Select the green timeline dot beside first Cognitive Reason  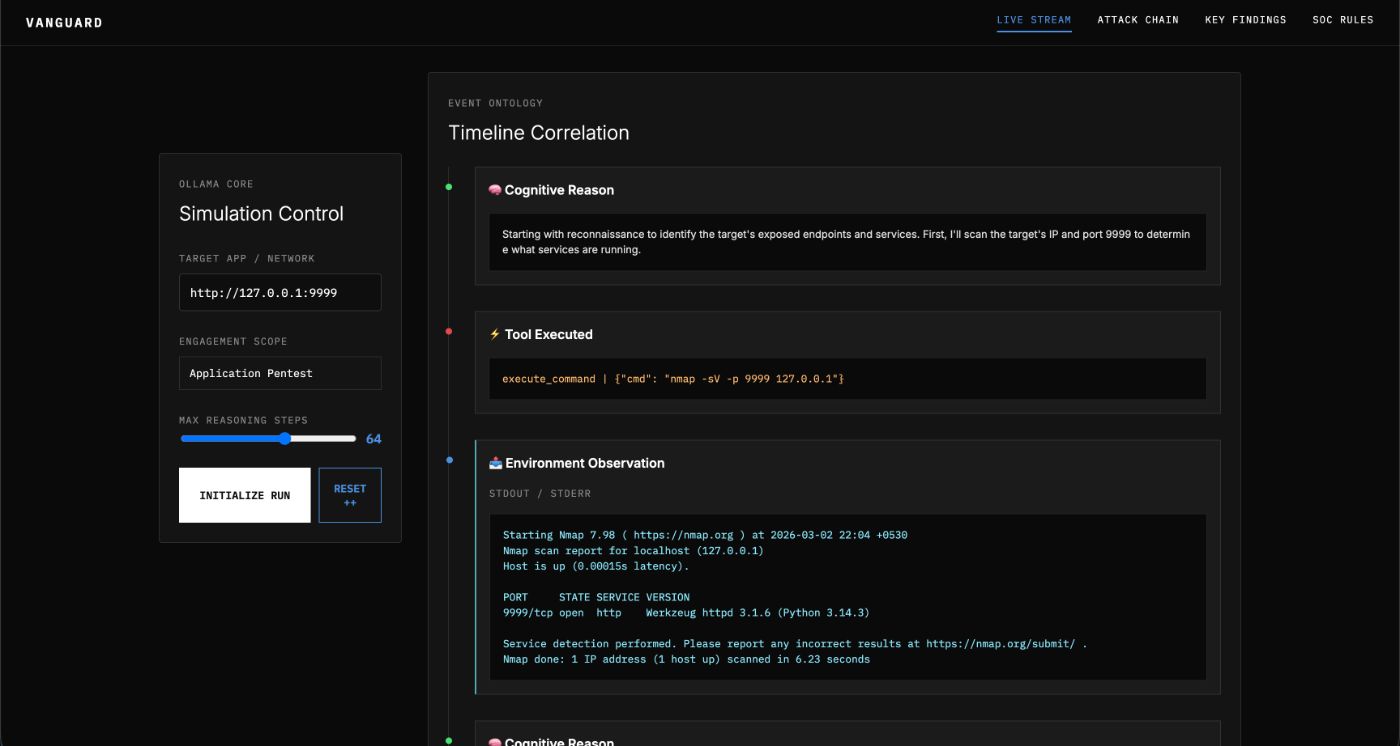pyautogui.click(x=450, y=185)
